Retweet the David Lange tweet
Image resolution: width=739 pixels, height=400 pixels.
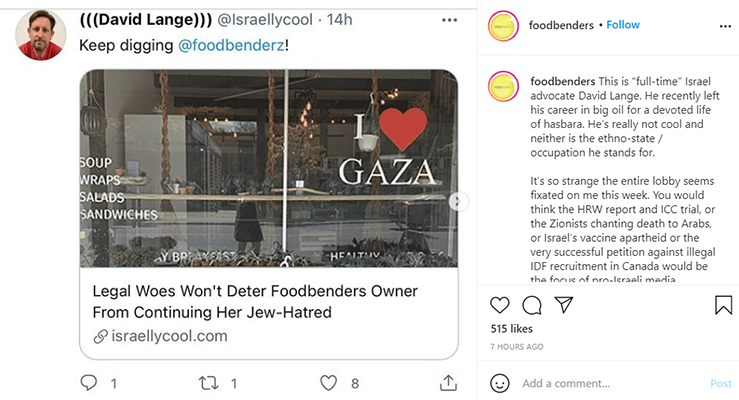[209, 382]
